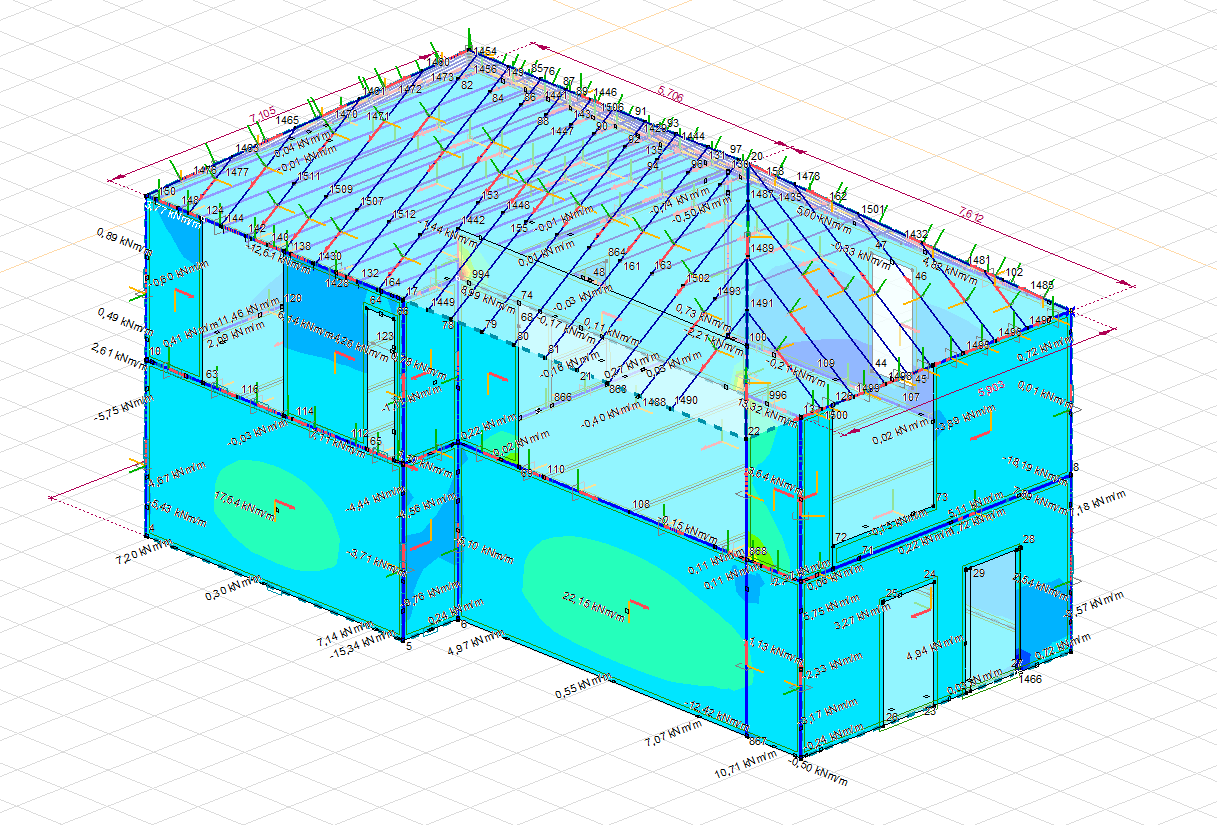This screenshot has height=825, width=1217.
Task: Select node 107 below roof window
Action: (911, 397)
